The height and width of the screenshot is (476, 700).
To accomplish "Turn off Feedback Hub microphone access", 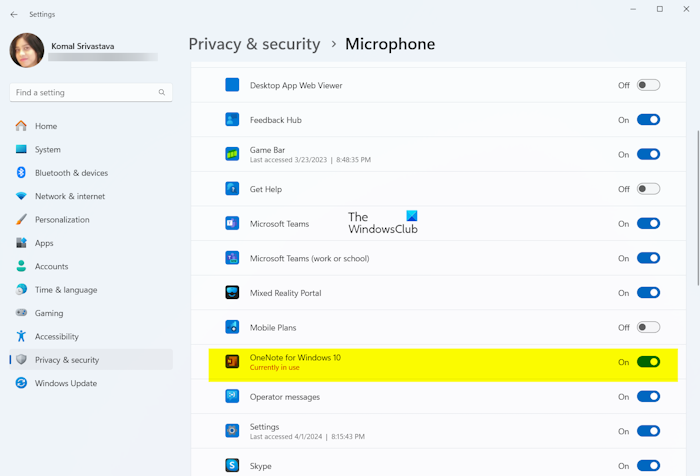I will point(648,120).
